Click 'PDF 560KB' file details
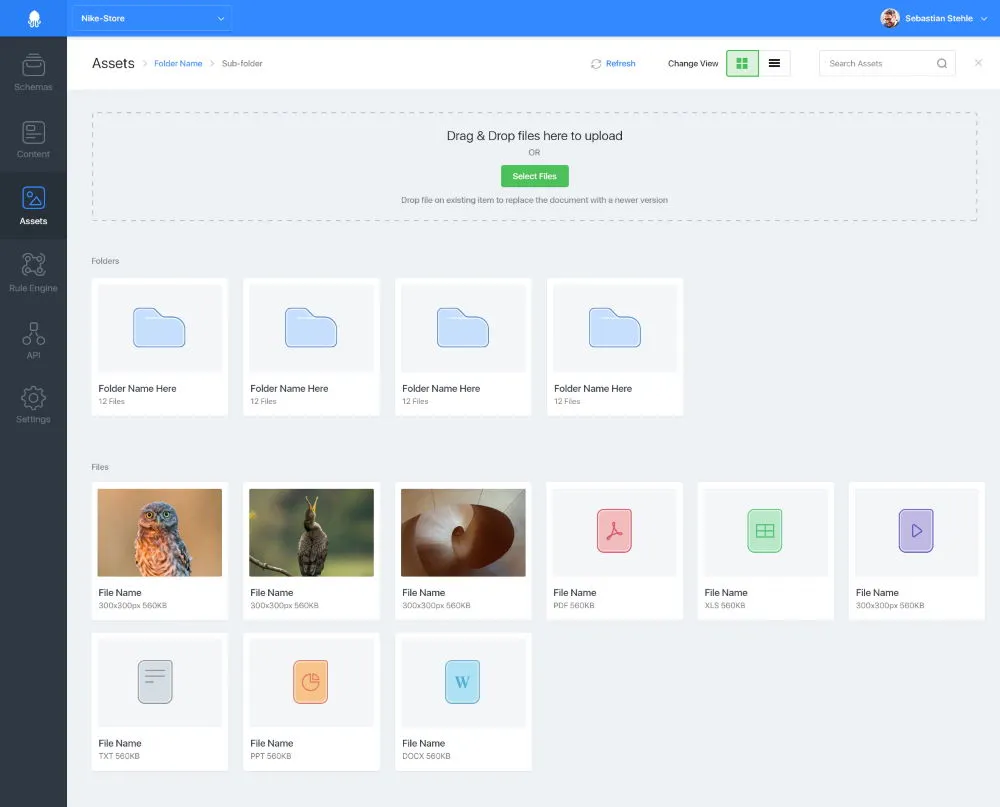1000x807 pixels. pyautogui.click(x=573, y=605)
